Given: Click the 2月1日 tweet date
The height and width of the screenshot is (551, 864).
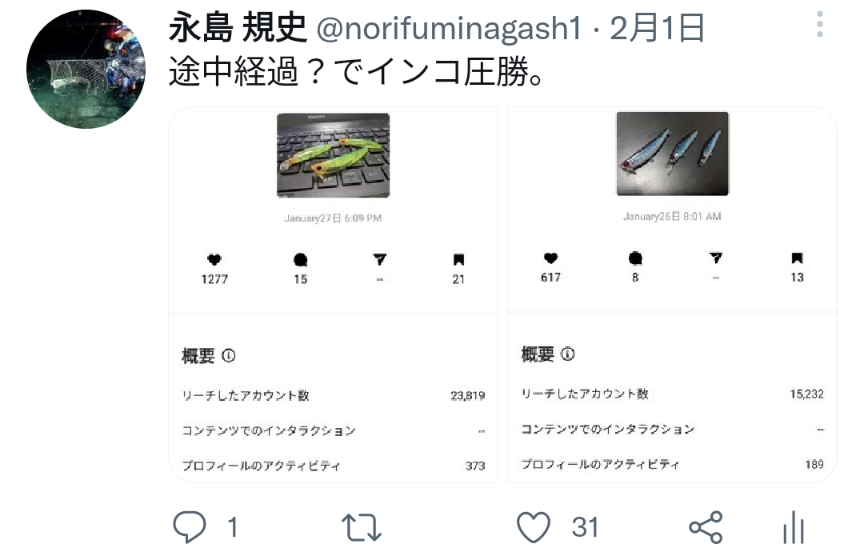Looking at the screenshot, I should pos(657,28).
